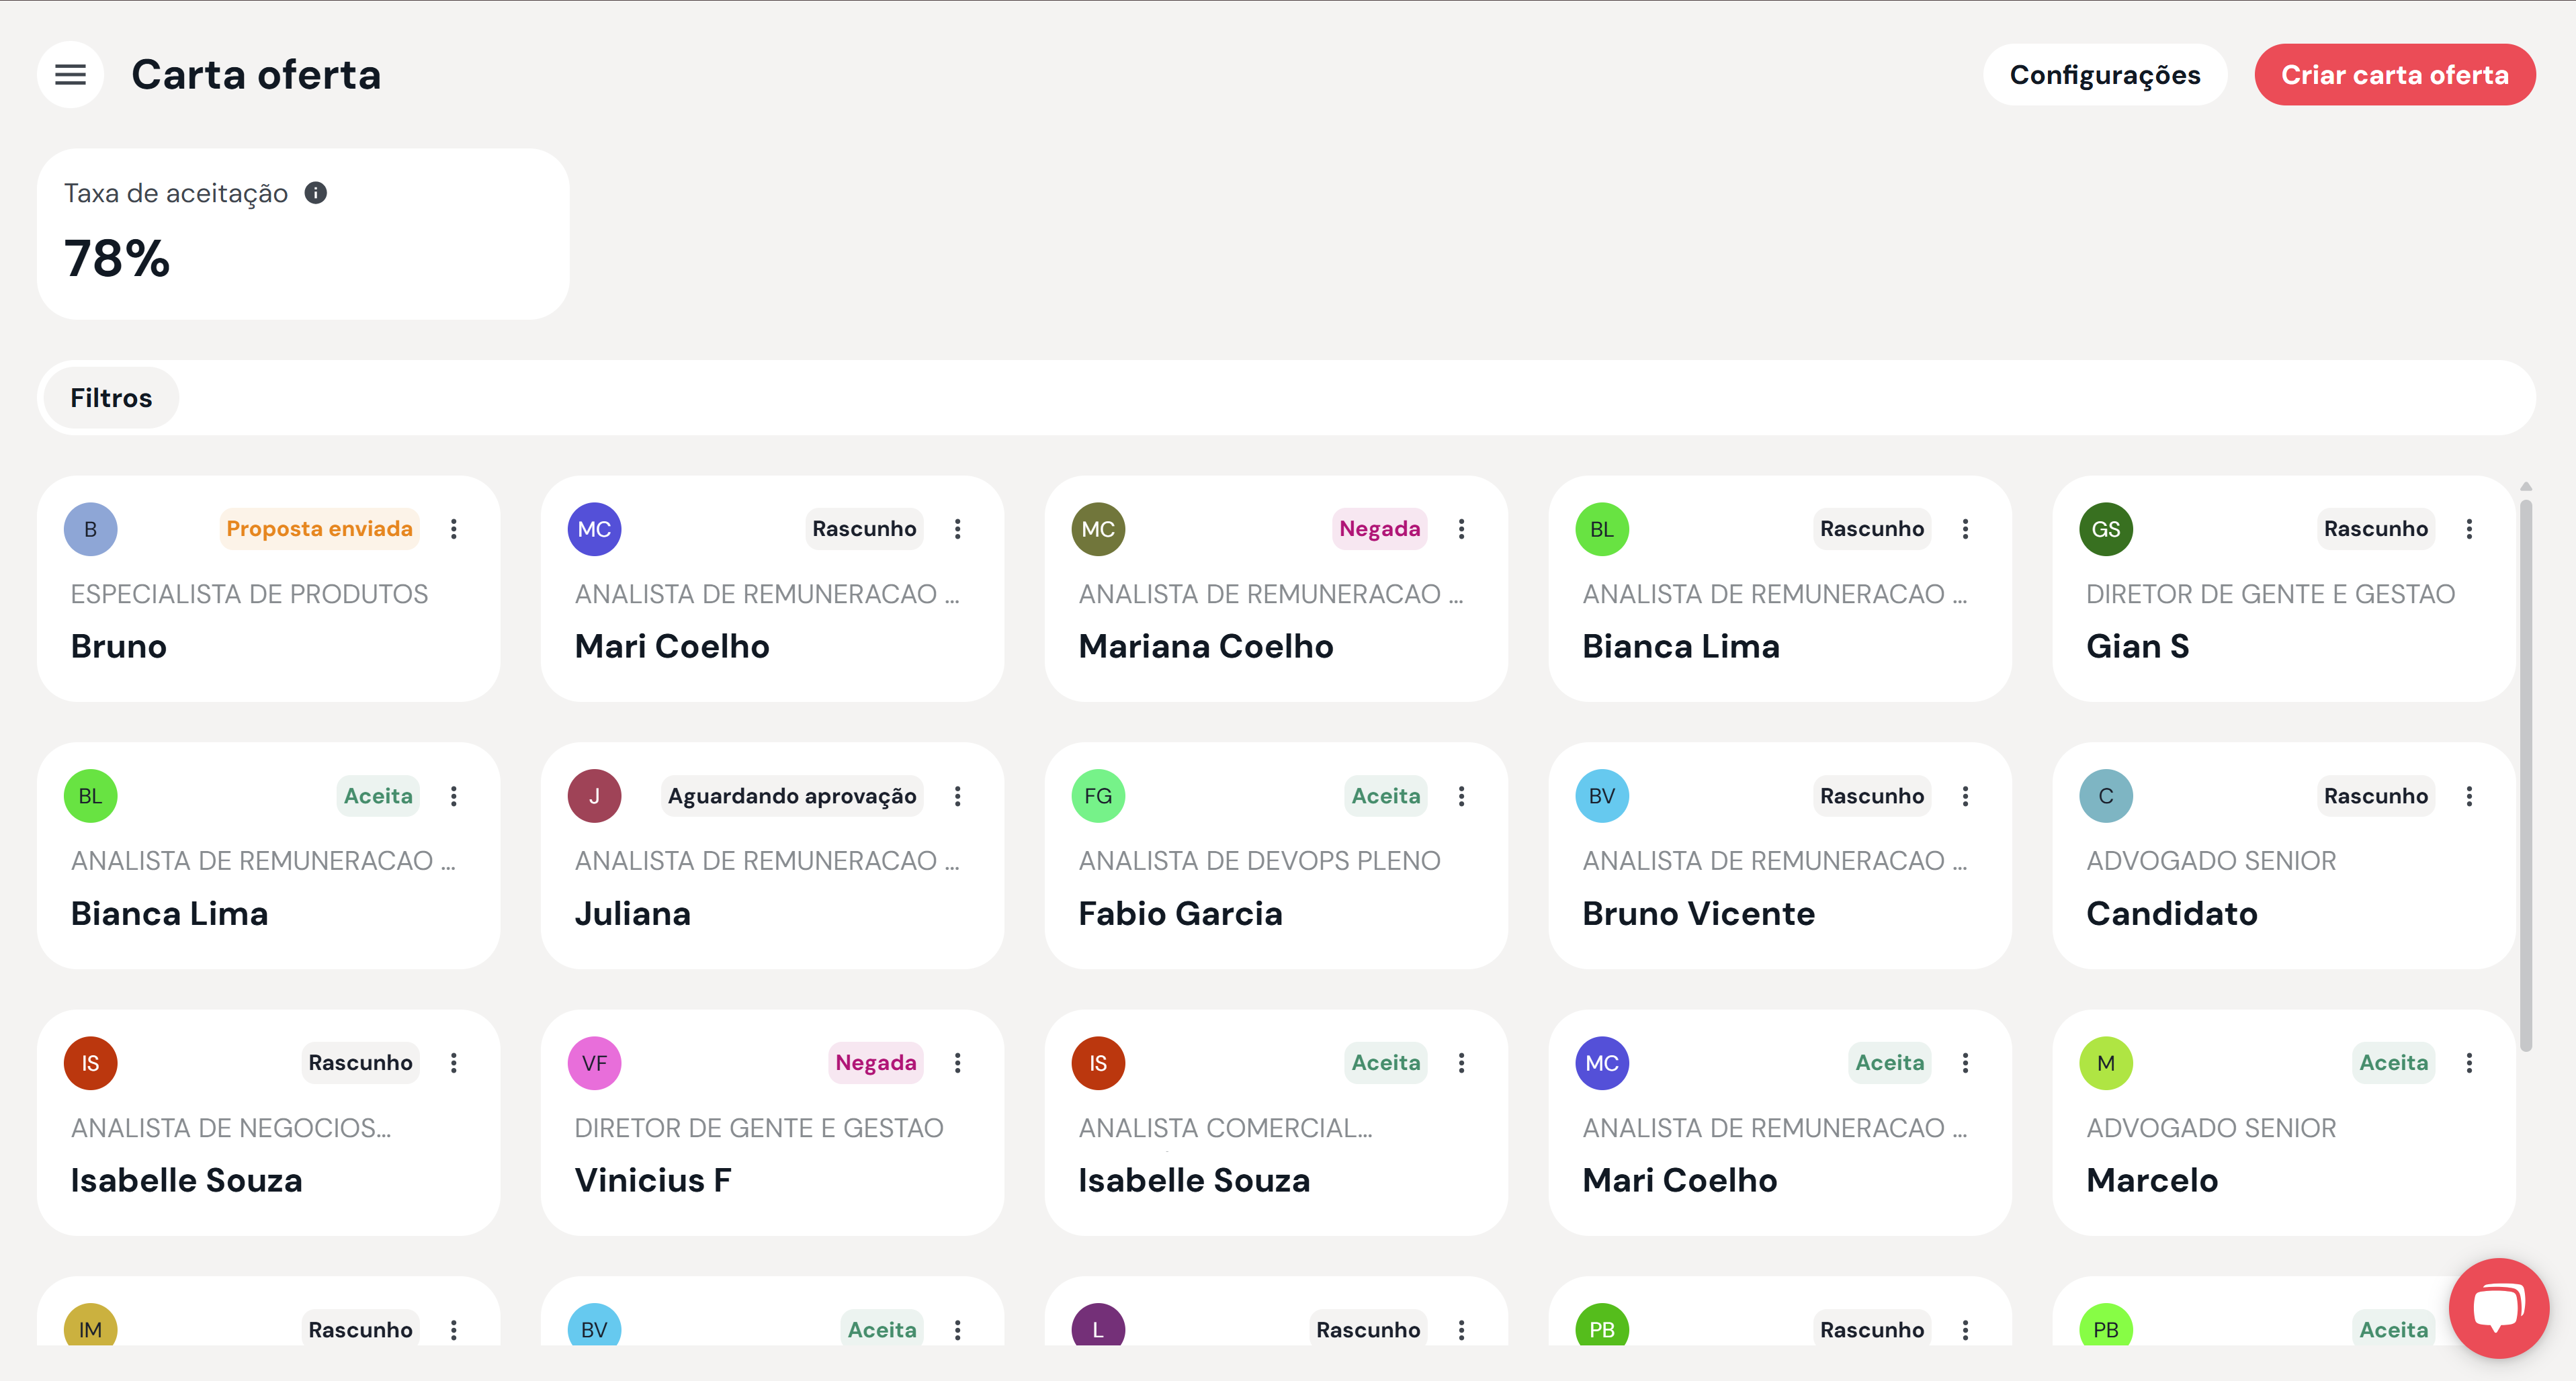Click Negada badge on Mariana Coelho card
Viewport: 2576px width, 1381px height.
(1379, 529)
